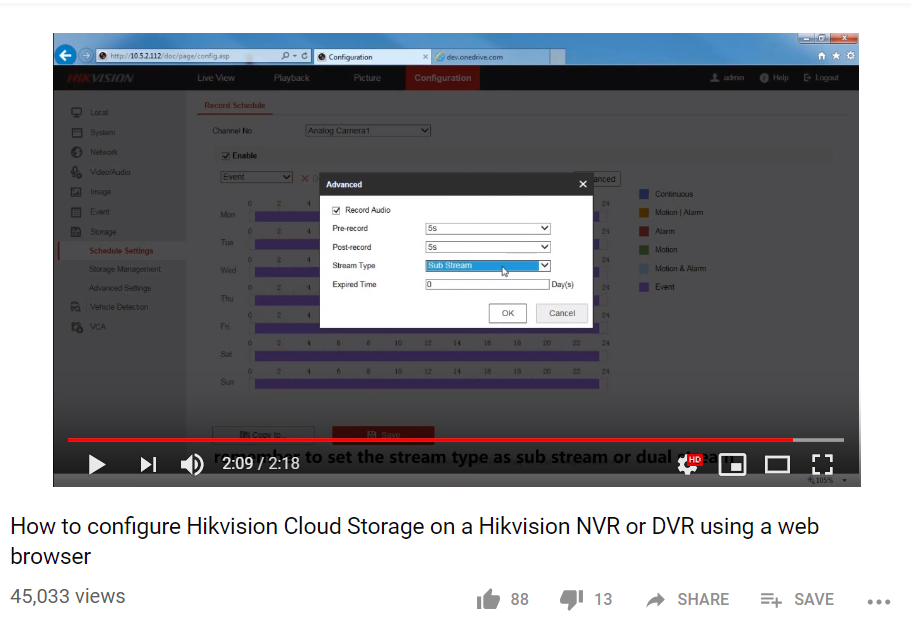911x619 pixels.
Task: Open video quality settings gear
Action: (688, 464)
